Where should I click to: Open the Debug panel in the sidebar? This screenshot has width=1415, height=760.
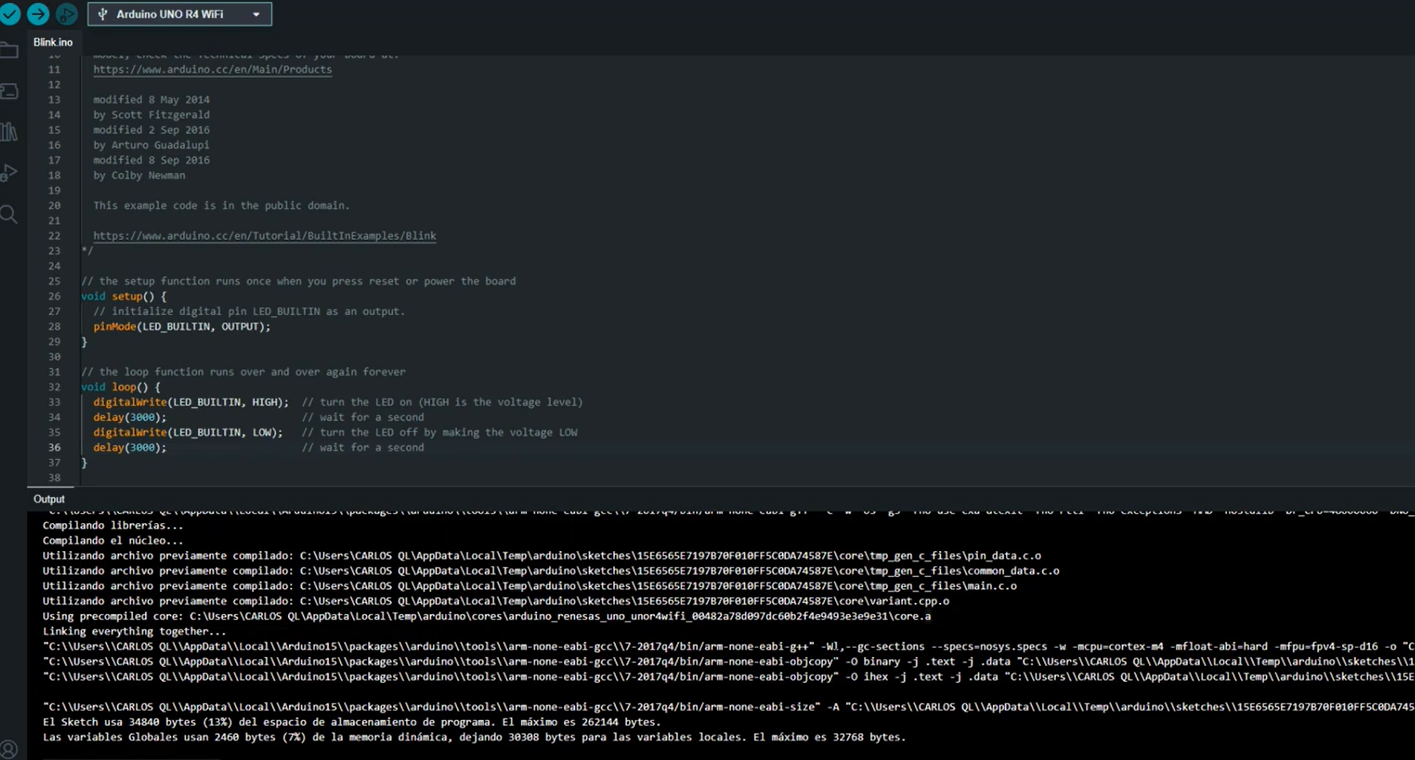click(x=9, y=173)
